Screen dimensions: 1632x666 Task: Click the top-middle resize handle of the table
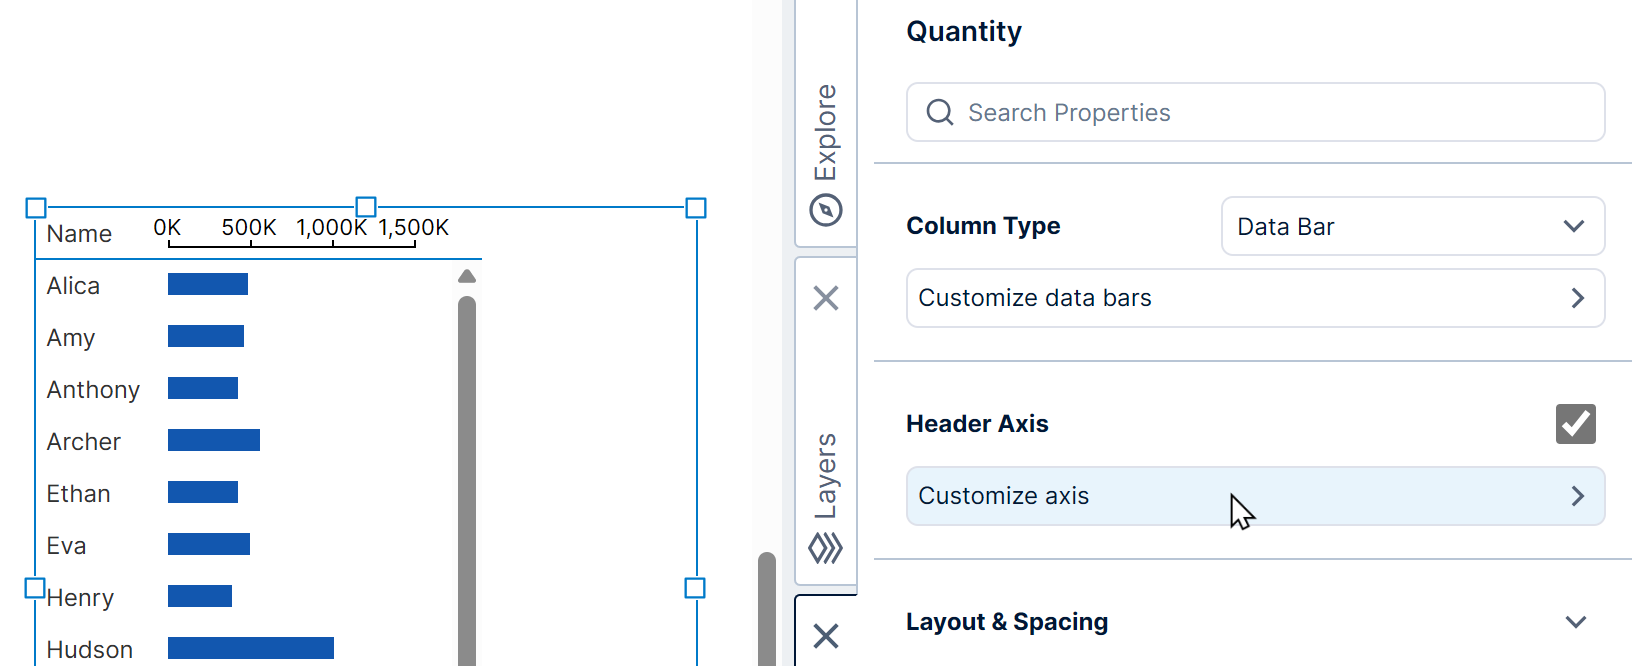click(366, 207)
